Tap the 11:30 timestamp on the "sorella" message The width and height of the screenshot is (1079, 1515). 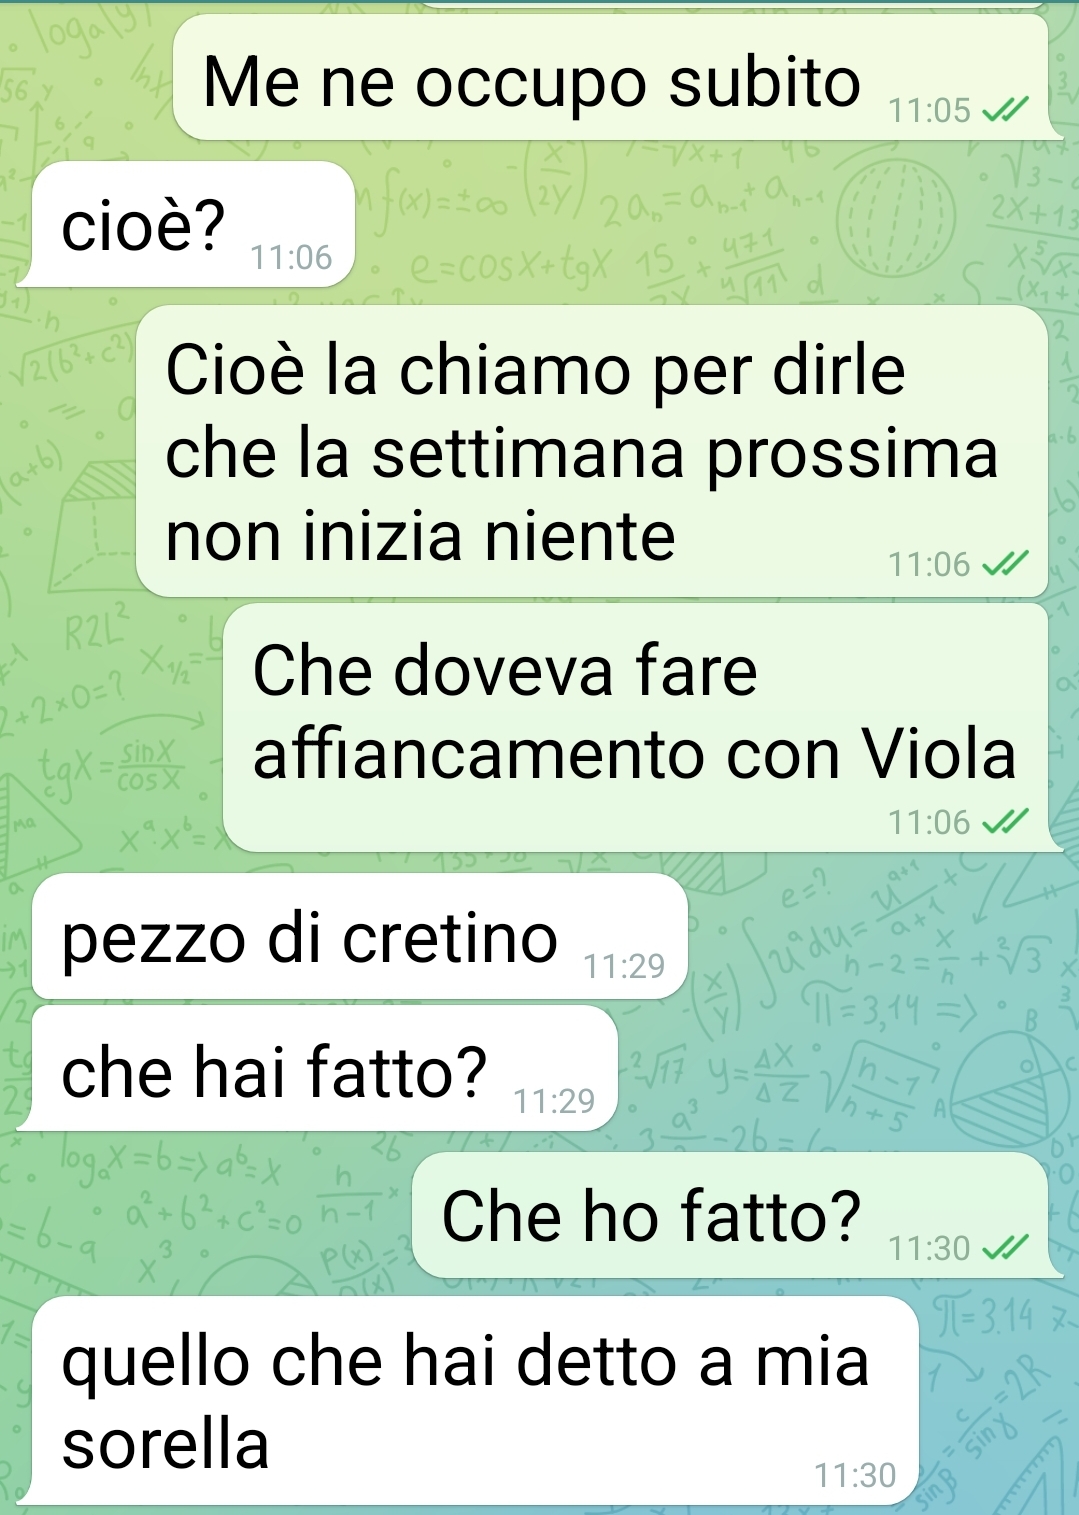[855, 1476]
